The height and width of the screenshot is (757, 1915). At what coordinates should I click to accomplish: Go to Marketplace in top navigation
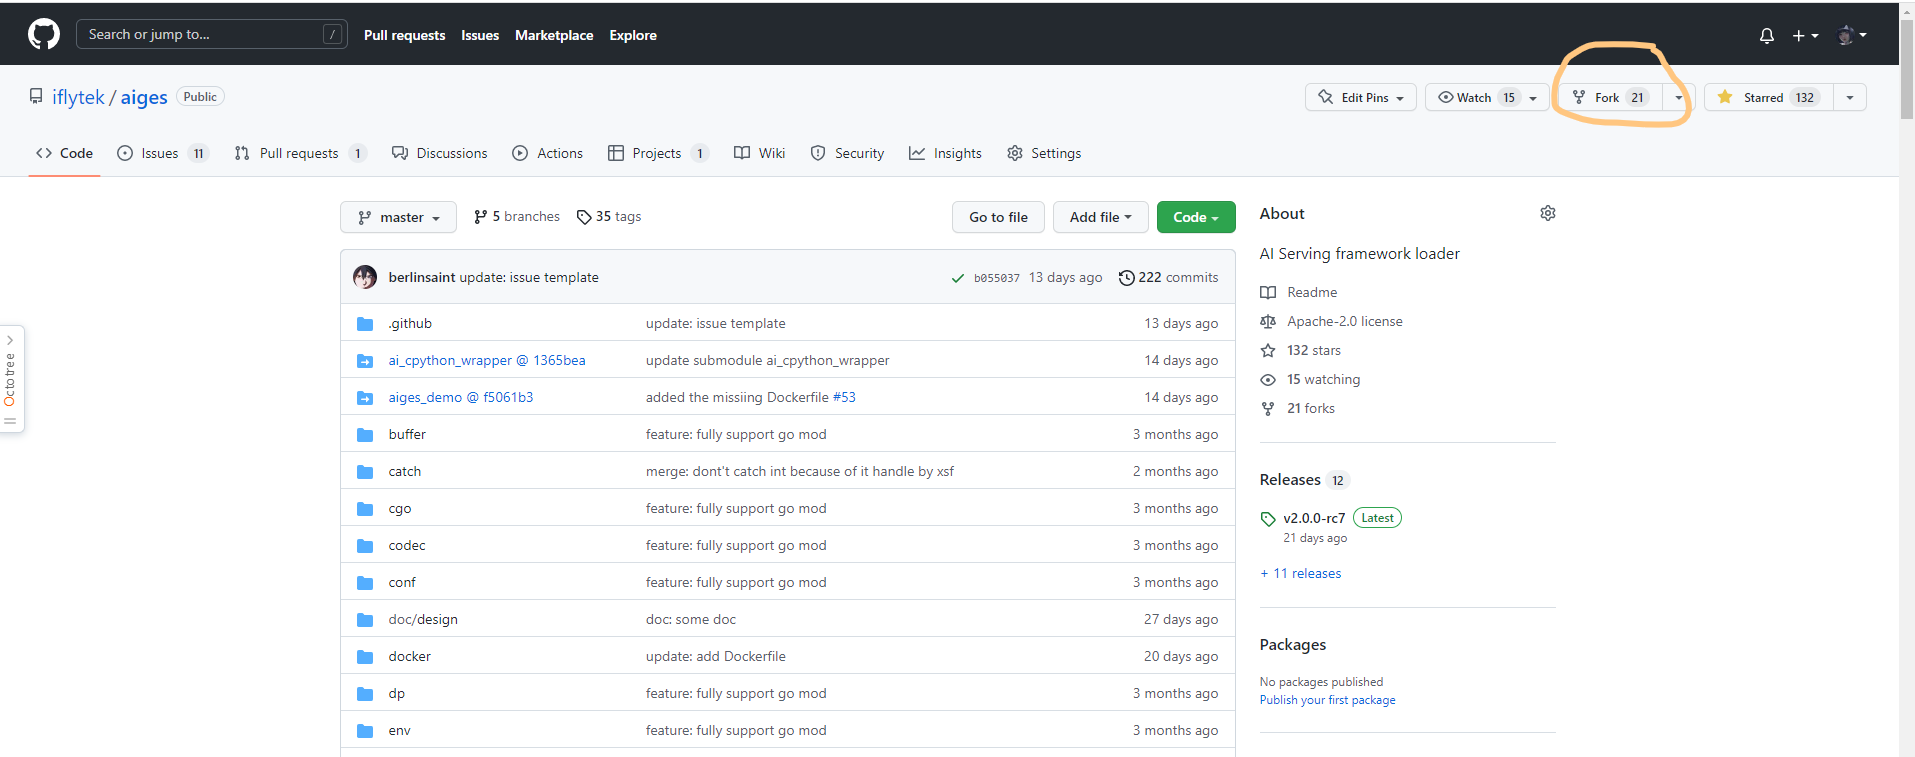click(x=554, y=35)
